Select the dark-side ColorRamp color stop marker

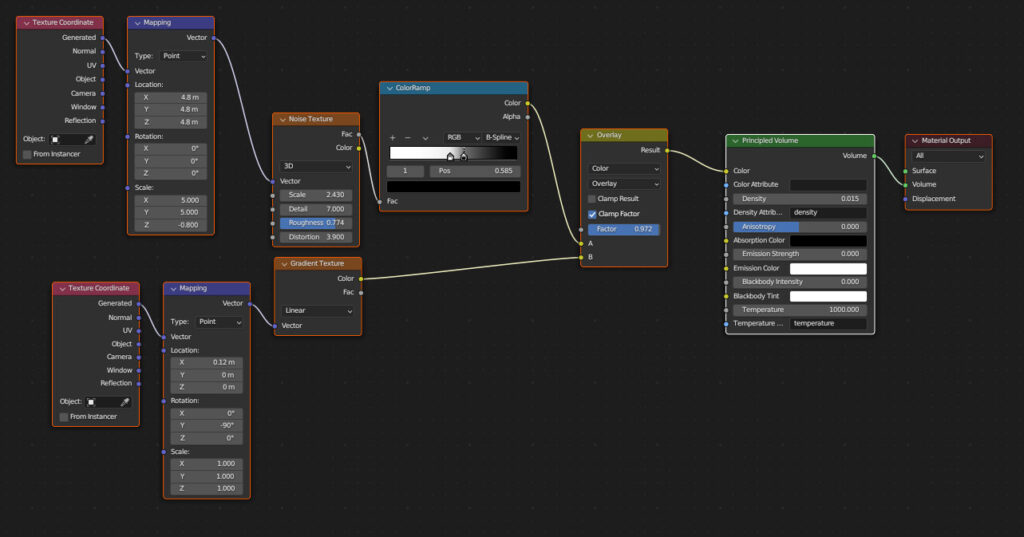pos(464,156)
